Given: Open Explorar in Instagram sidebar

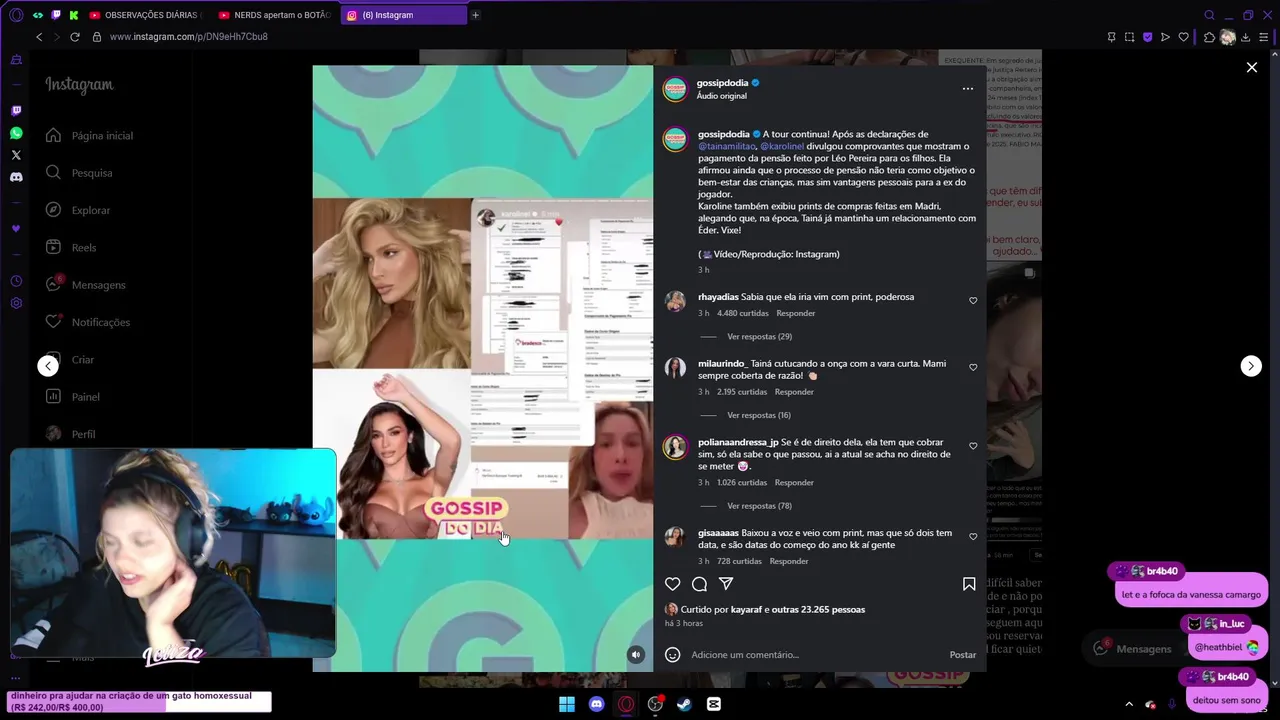Looking at the screenshot, I should 78,210.
